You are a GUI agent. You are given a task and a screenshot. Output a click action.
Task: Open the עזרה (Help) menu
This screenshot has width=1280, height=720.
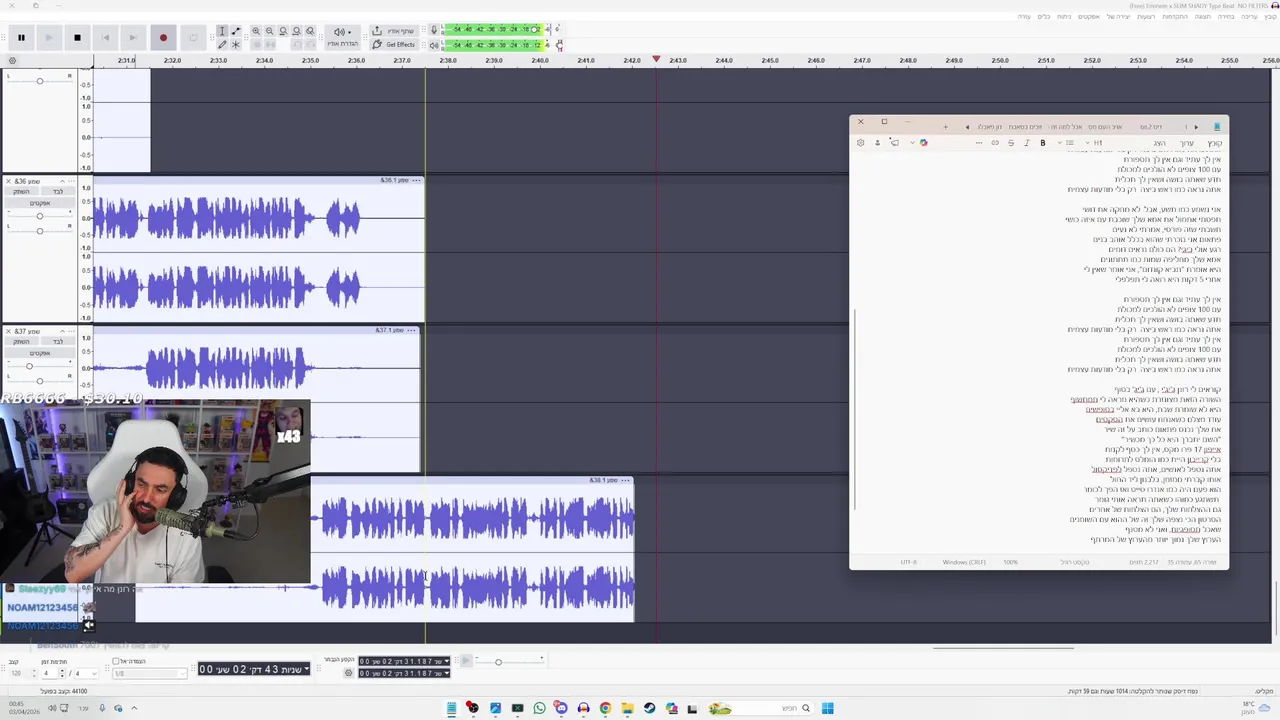tap(1024, 17)
